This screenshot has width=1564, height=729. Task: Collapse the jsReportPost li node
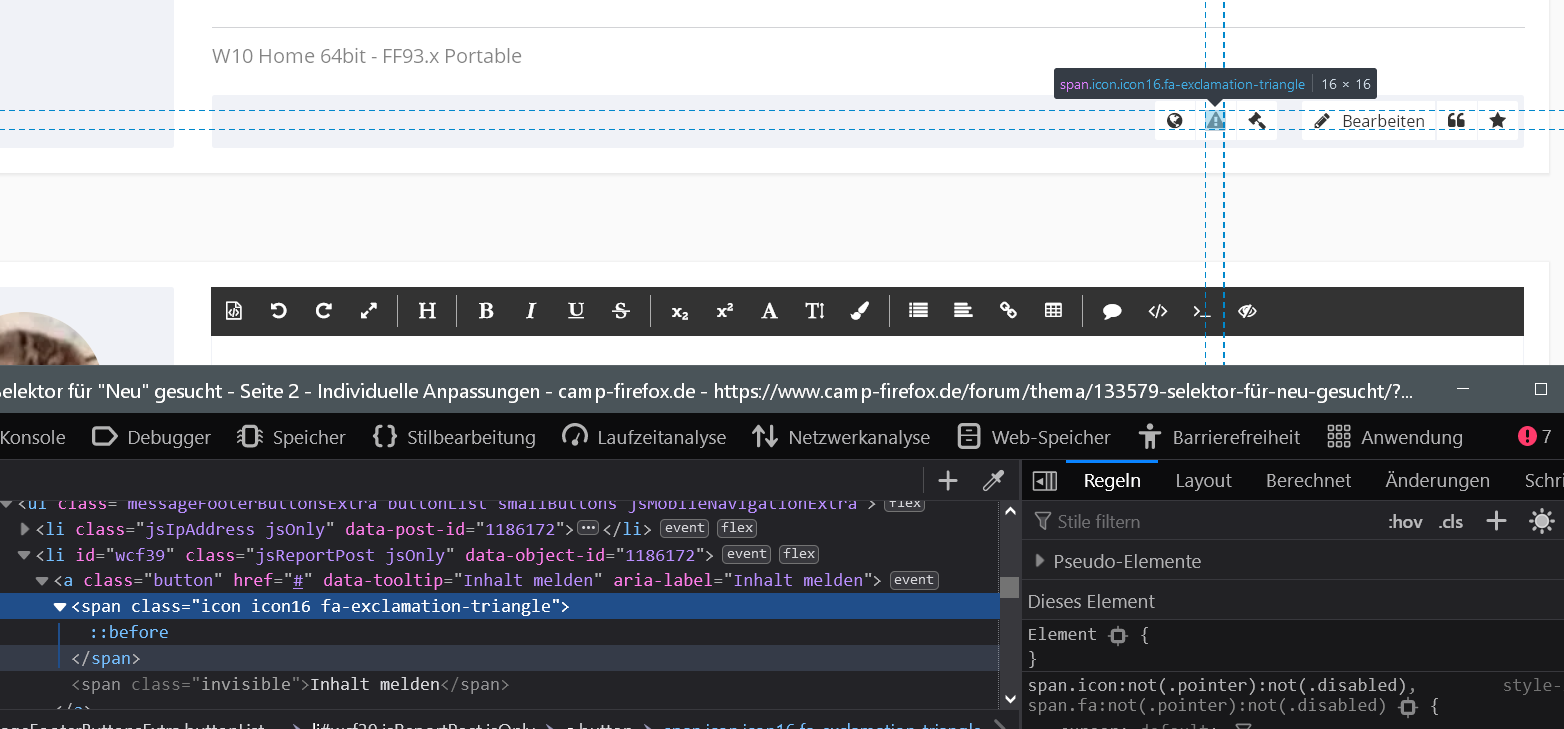[26, 554]
